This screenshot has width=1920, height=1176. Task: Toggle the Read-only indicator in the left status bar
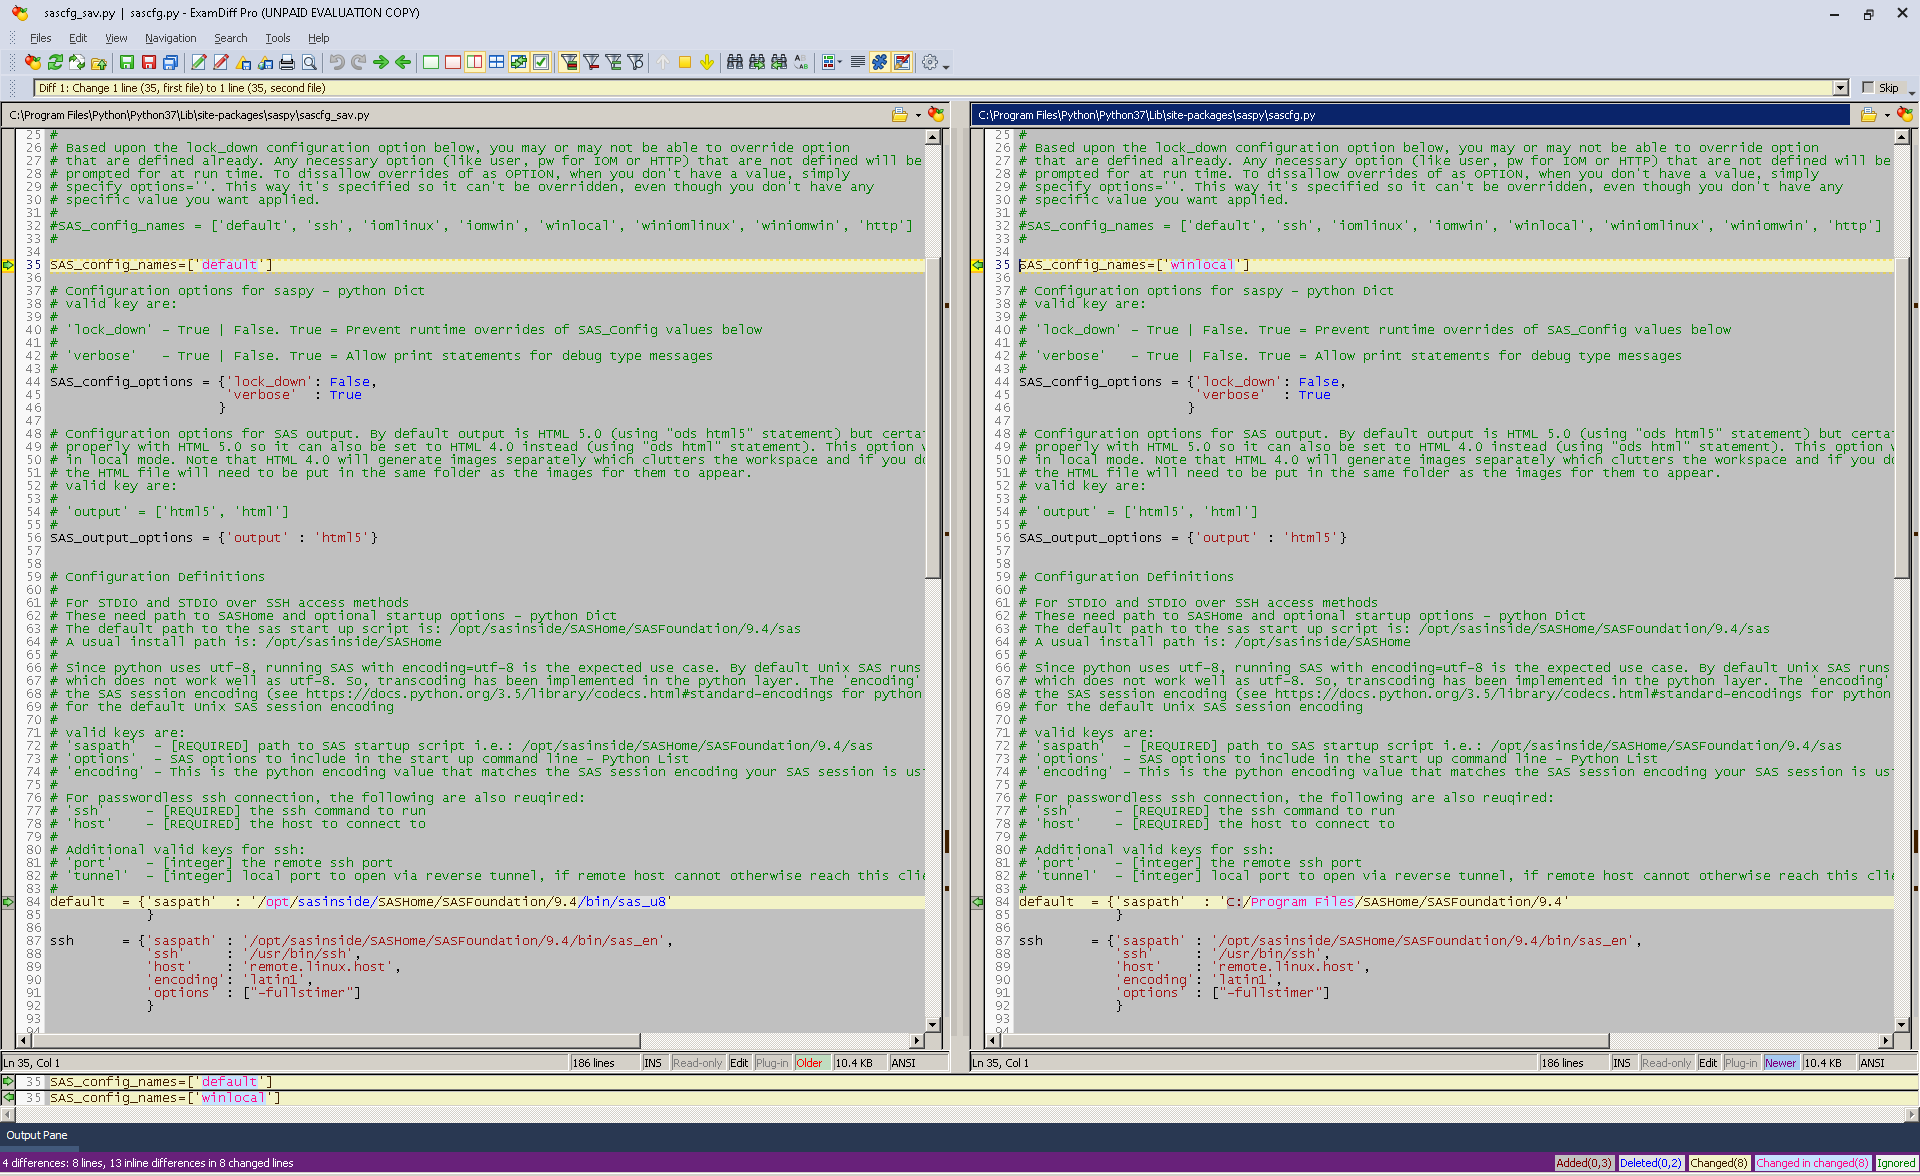[697, 1063]
